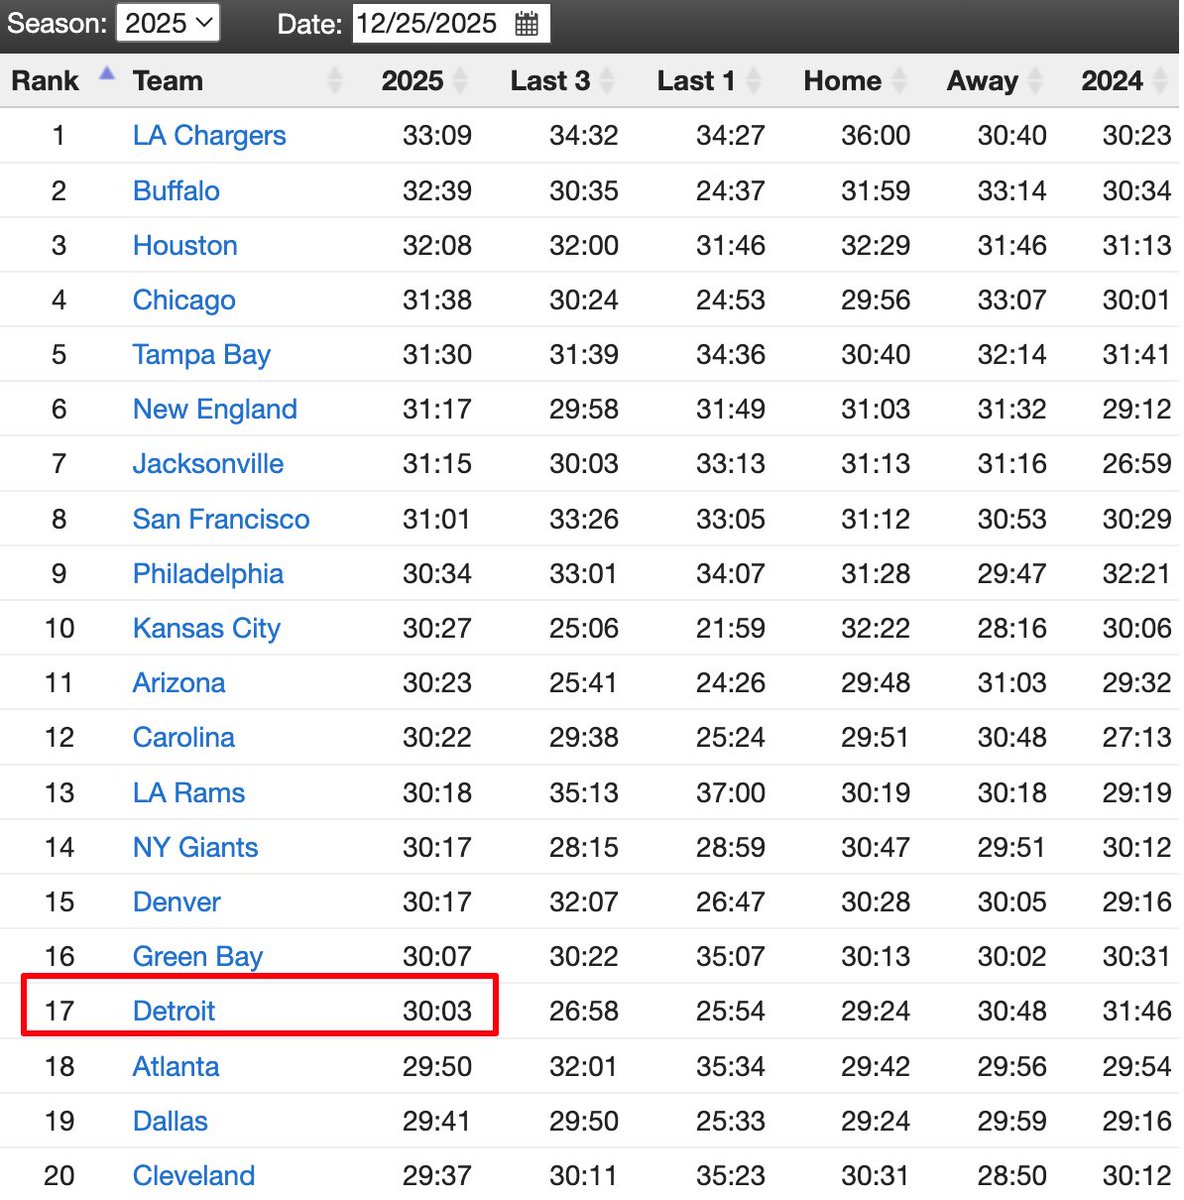Viewport: 1184px width, 1200px height.
Task: Select LA Rams Last 1 value 37:00
Action: [730, 793]
